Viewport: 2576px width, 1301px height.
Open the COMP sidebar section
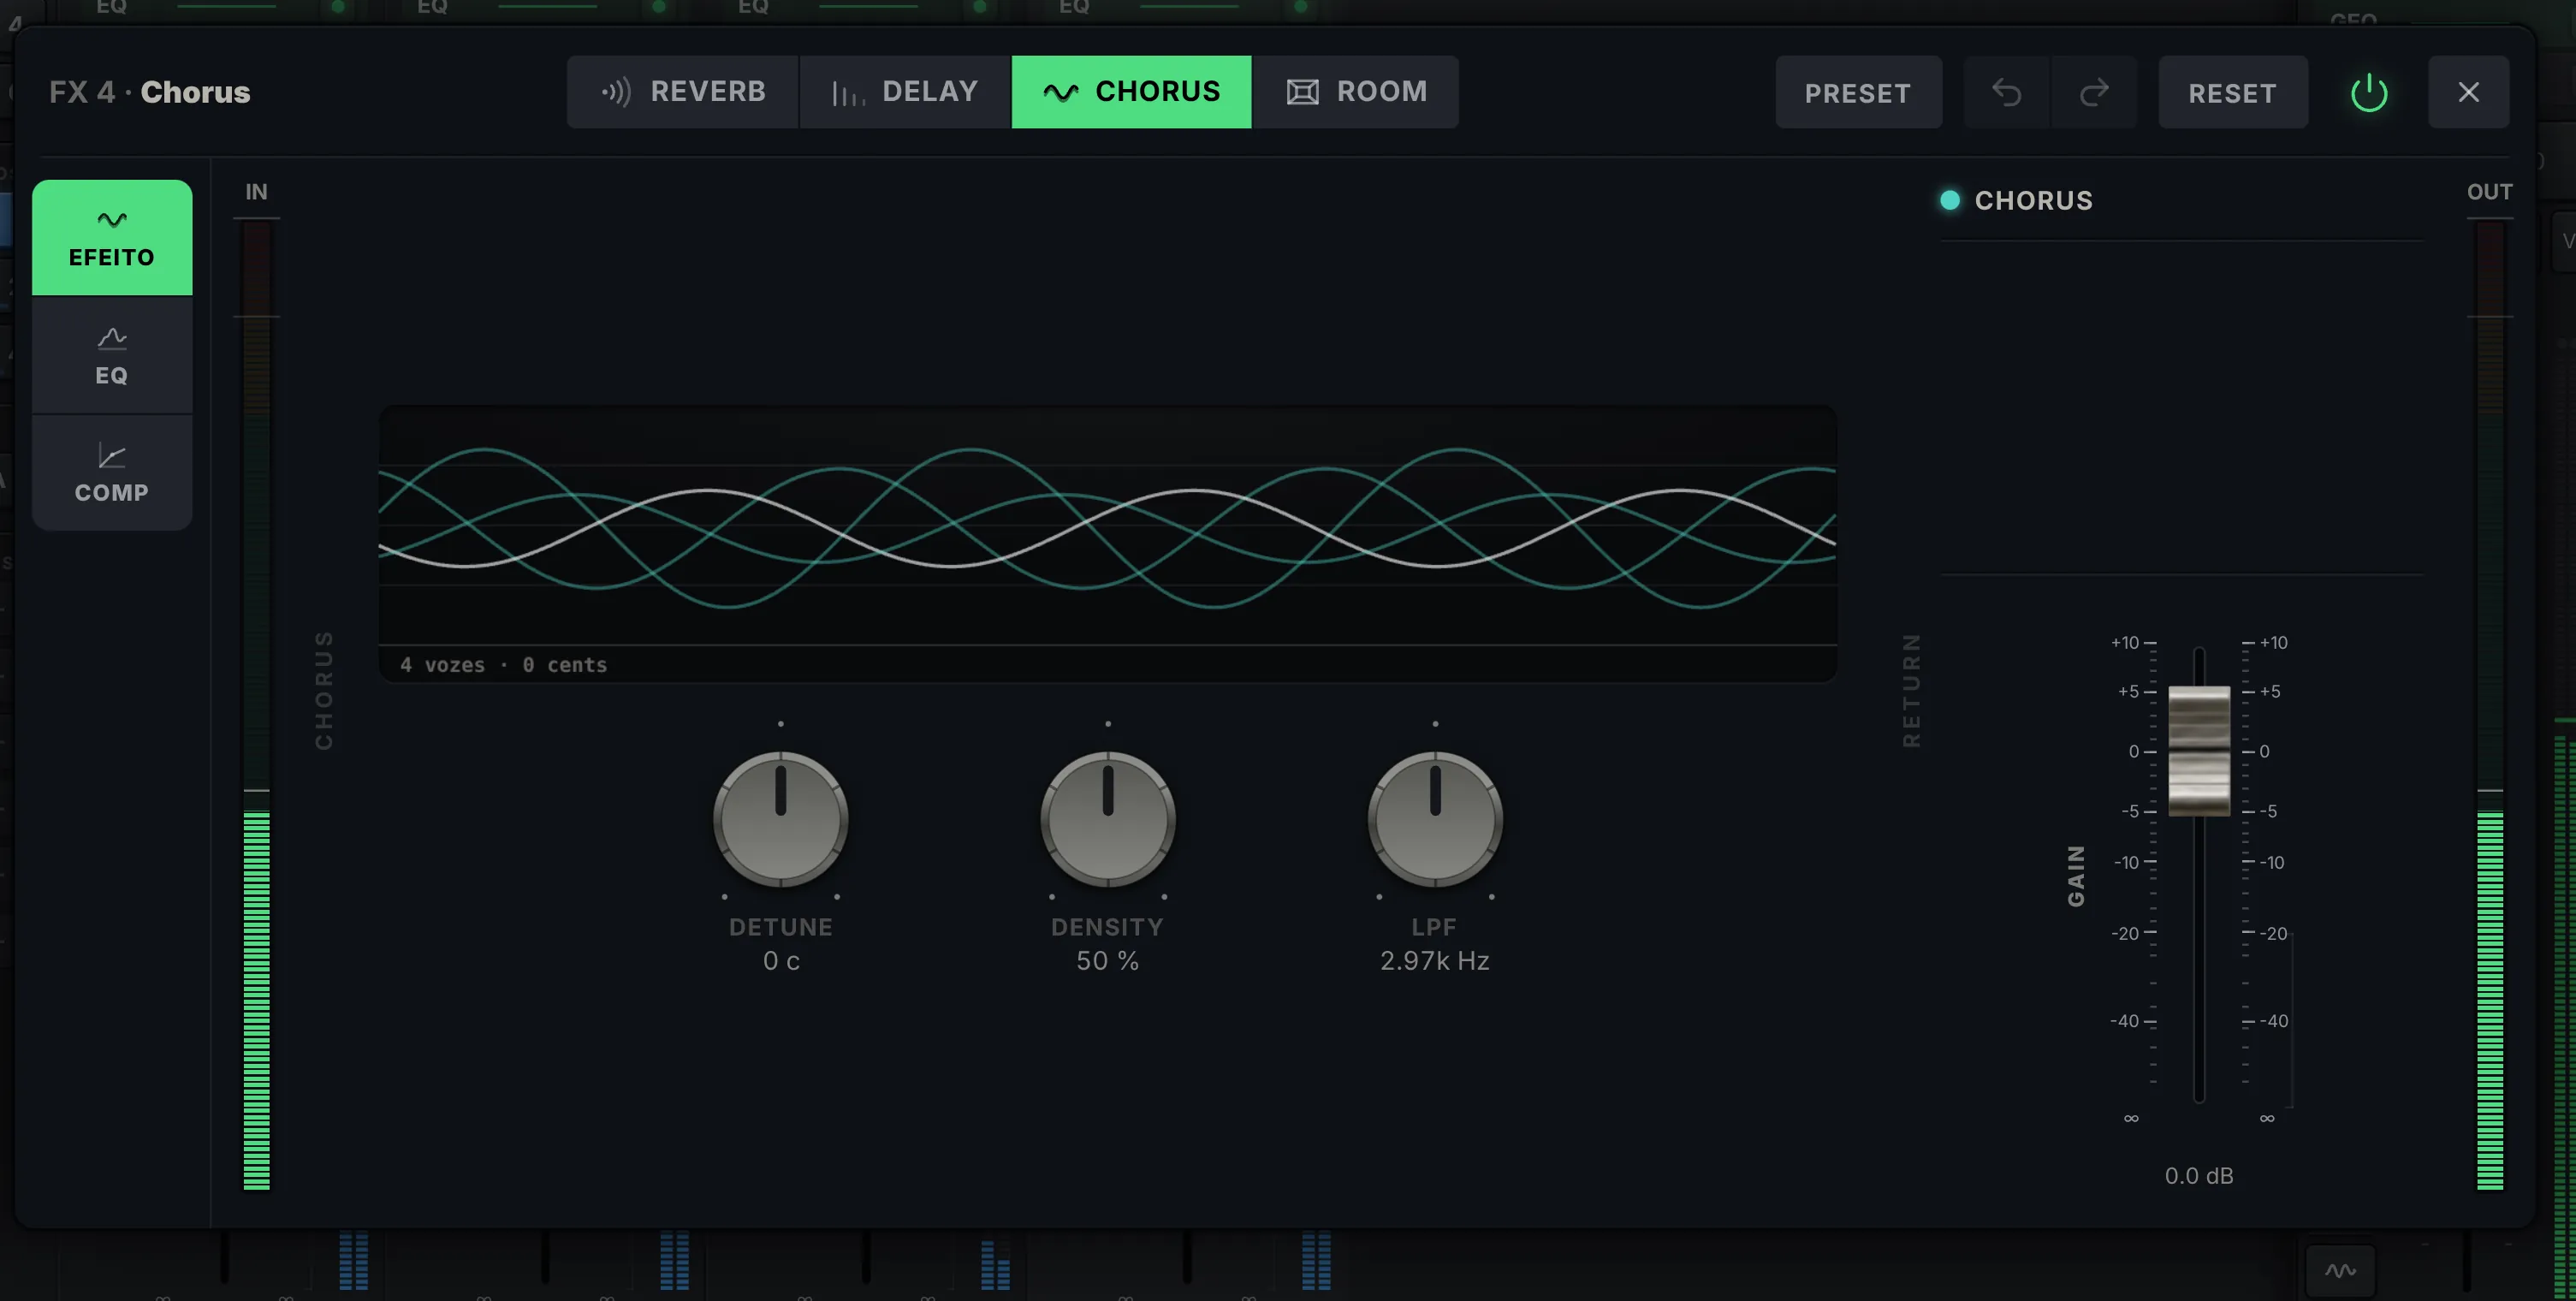point(112,472)
